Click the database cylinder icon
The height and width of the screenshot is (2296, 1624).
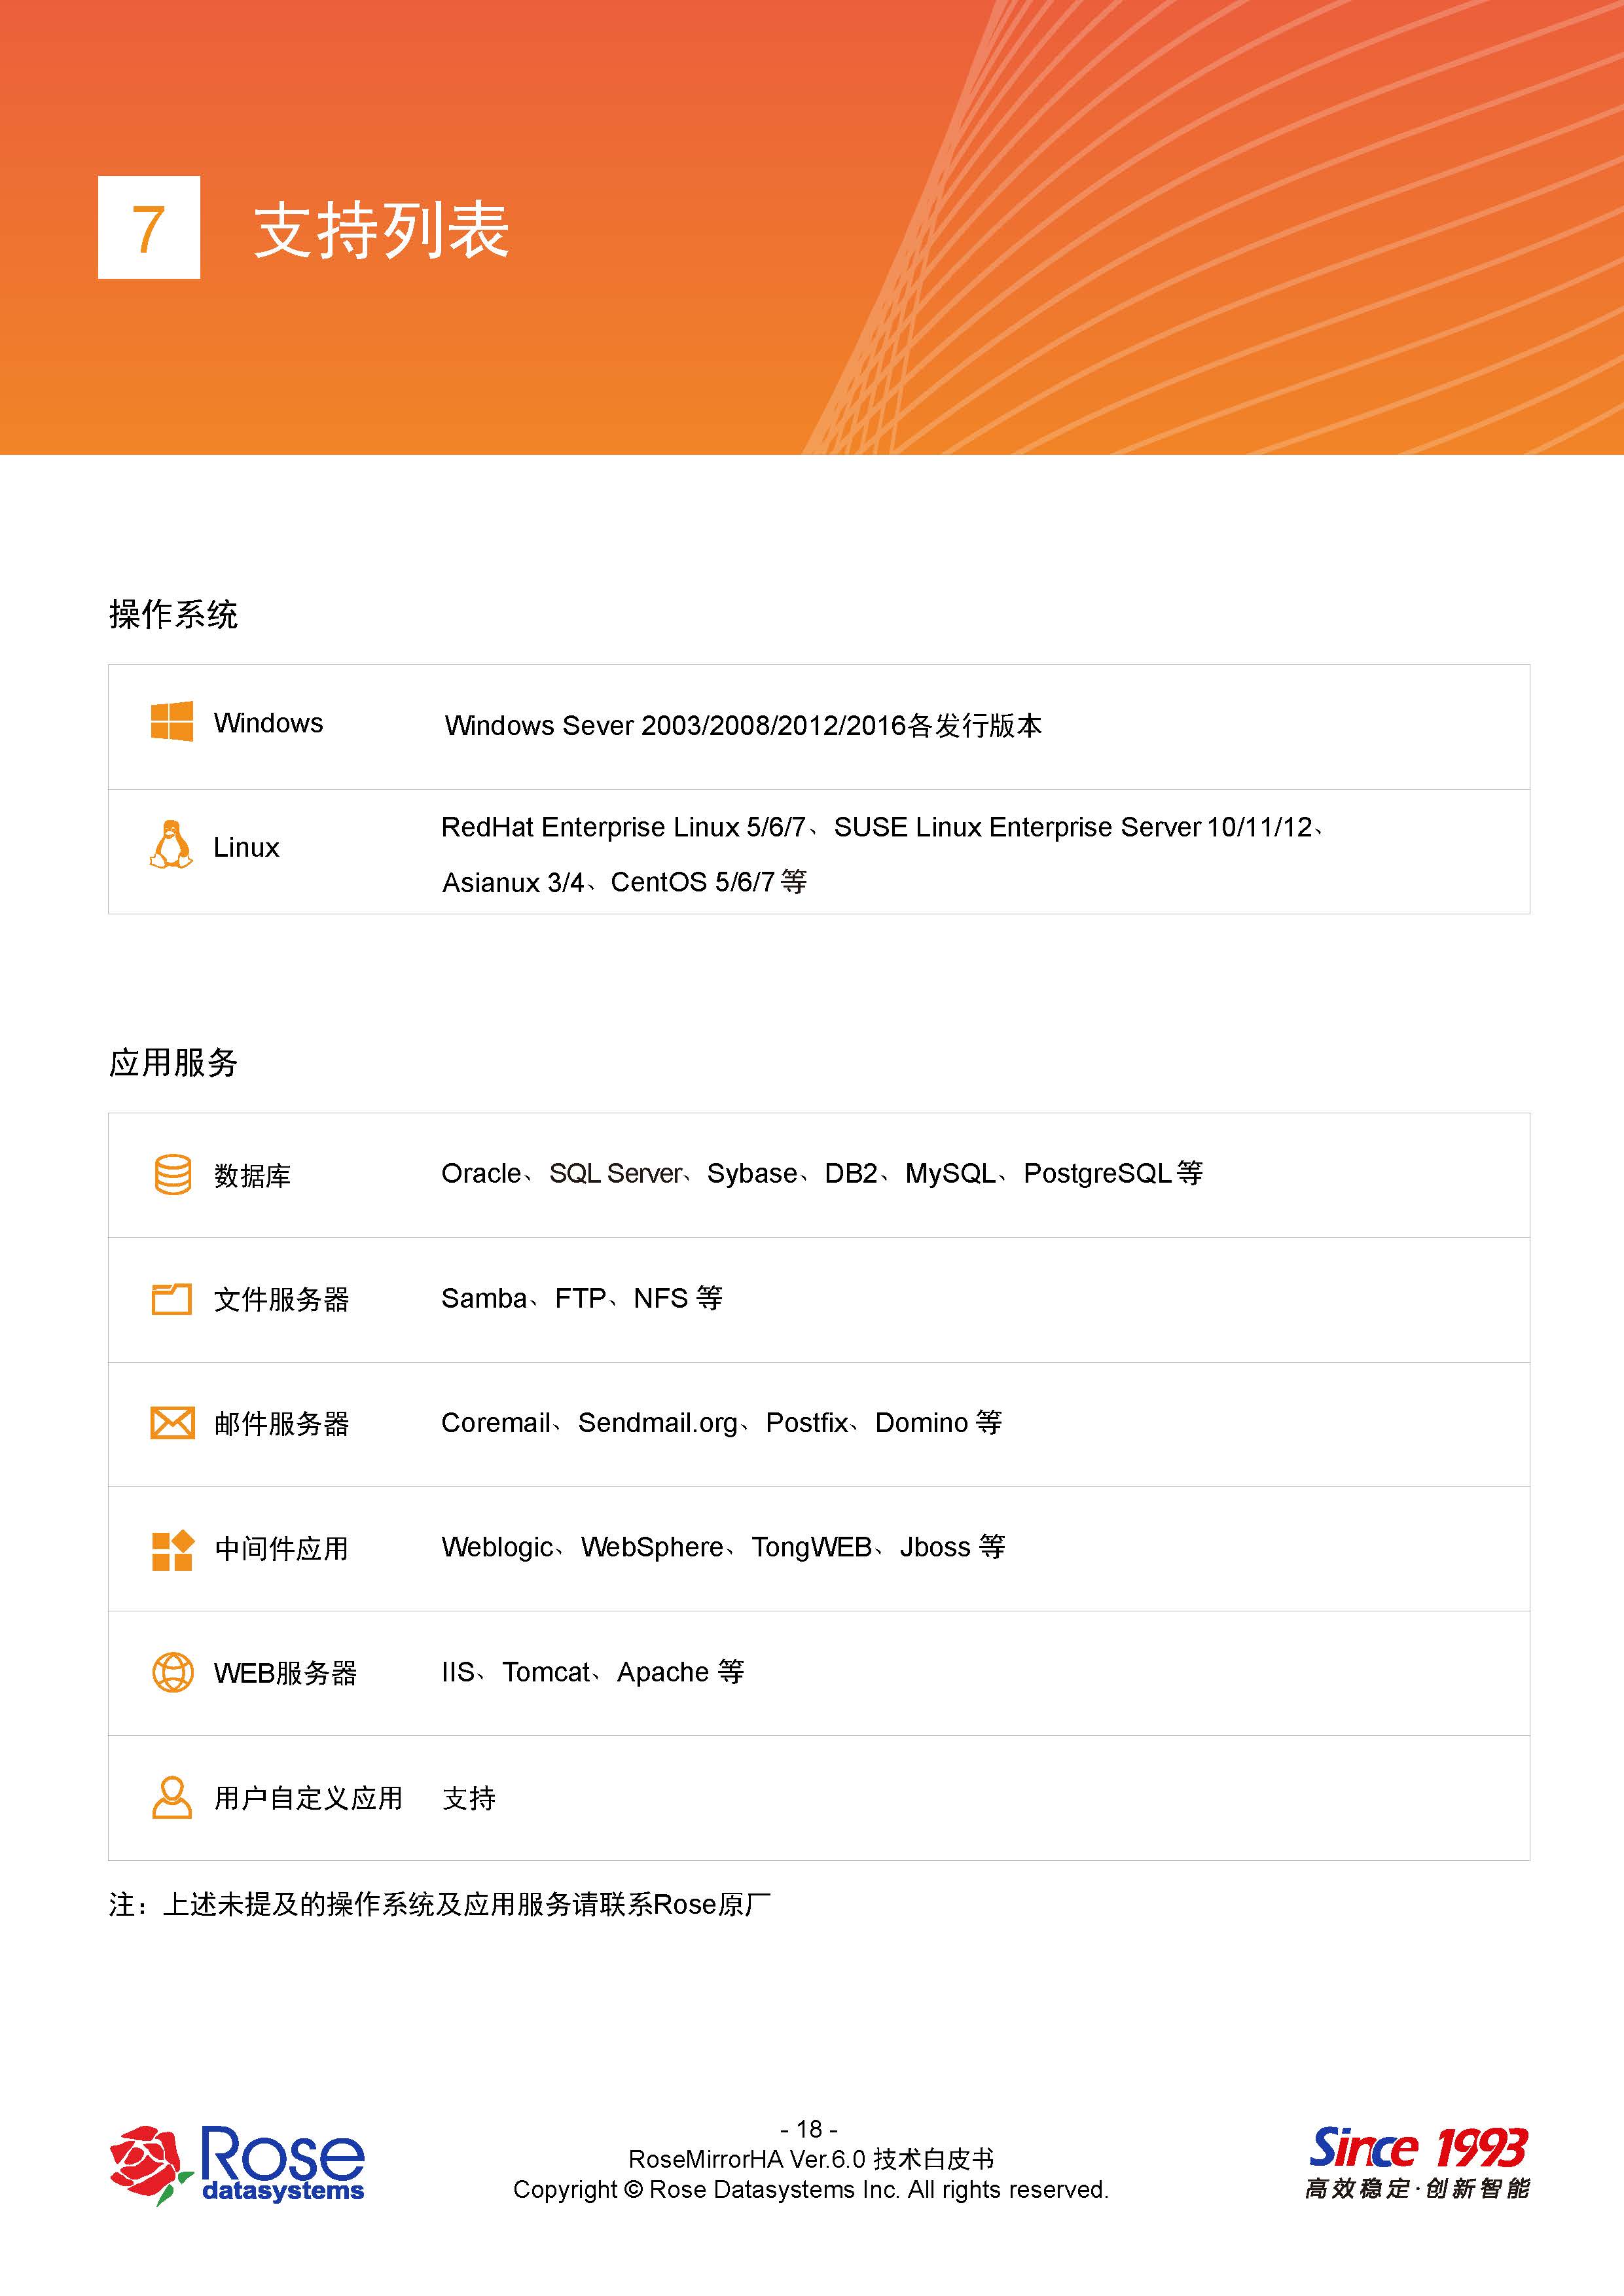[172, 1174]
